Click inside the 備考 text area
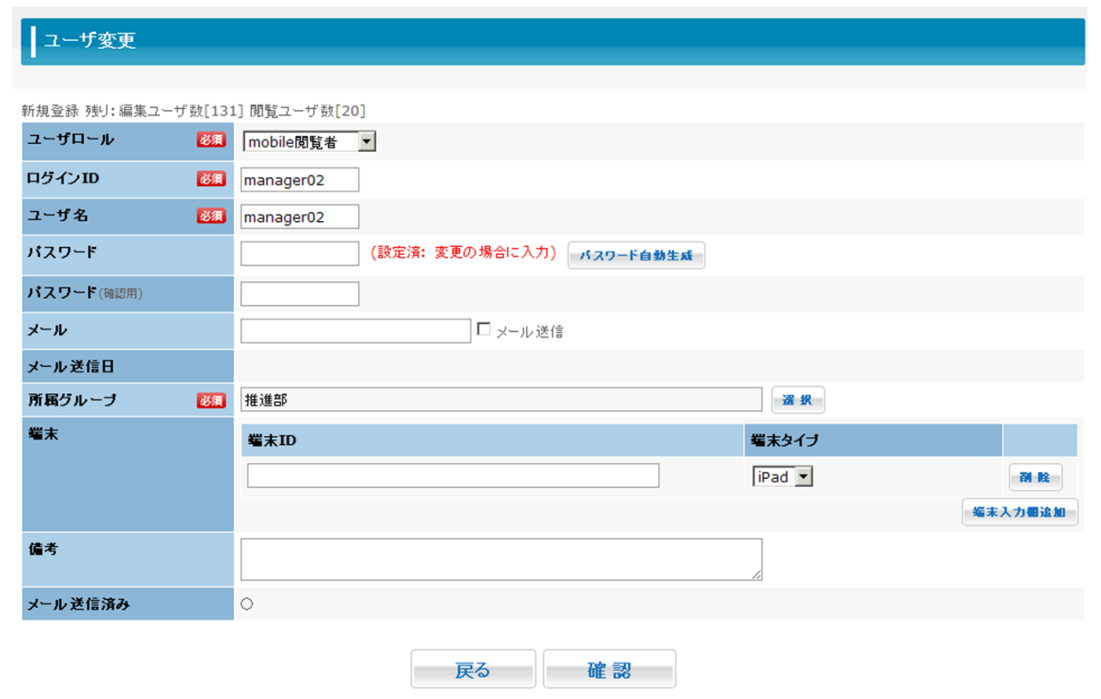Viewport: 1101px width, 699px height. click(500, 559)
